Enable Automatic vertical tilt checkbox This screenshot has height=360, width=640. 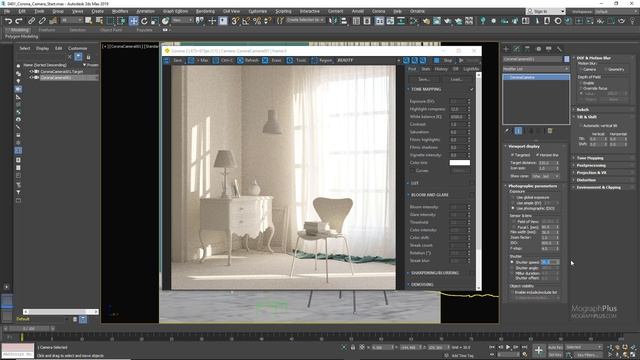point(581,126)
